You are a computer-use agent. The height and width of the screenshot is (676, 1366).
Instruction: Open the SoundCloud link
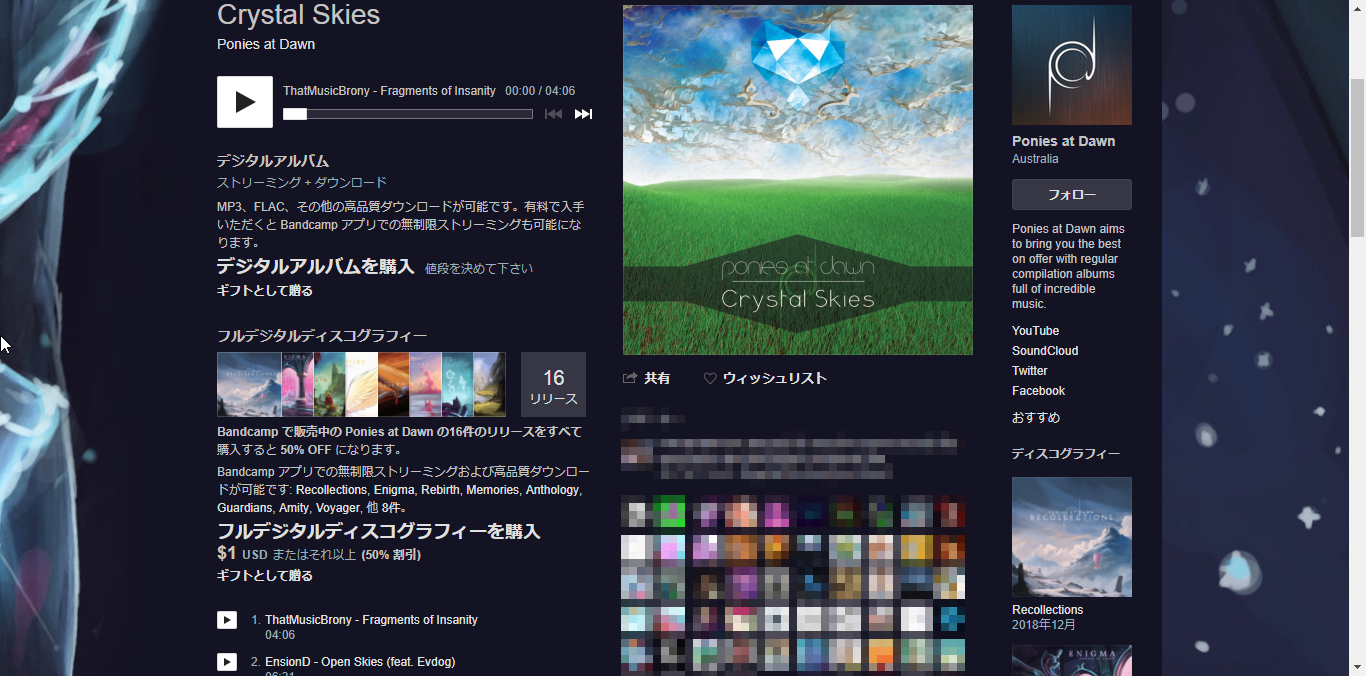[1045, 351]
